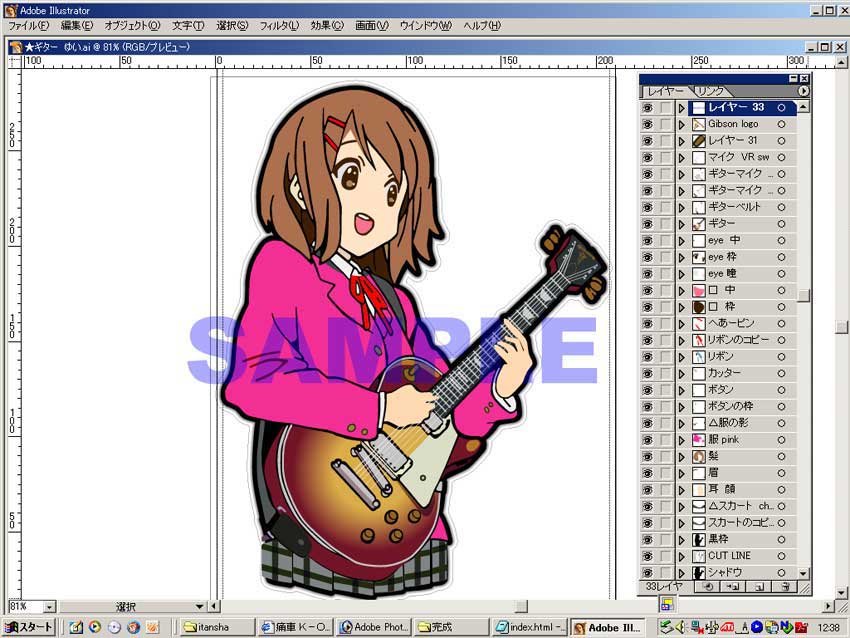Open the ファイル(F) menu
Viewport: 850px width, 638px height.
tap(28, 25)
